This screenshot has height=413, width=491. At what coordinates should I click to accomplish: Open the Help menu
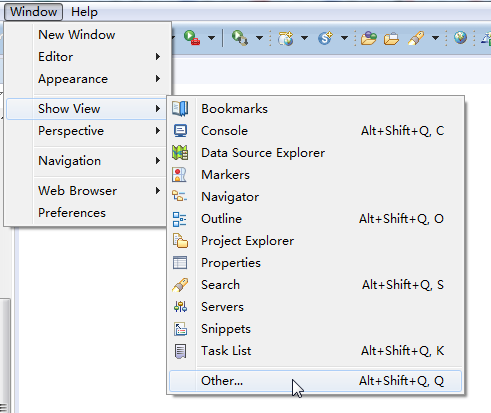84,12
